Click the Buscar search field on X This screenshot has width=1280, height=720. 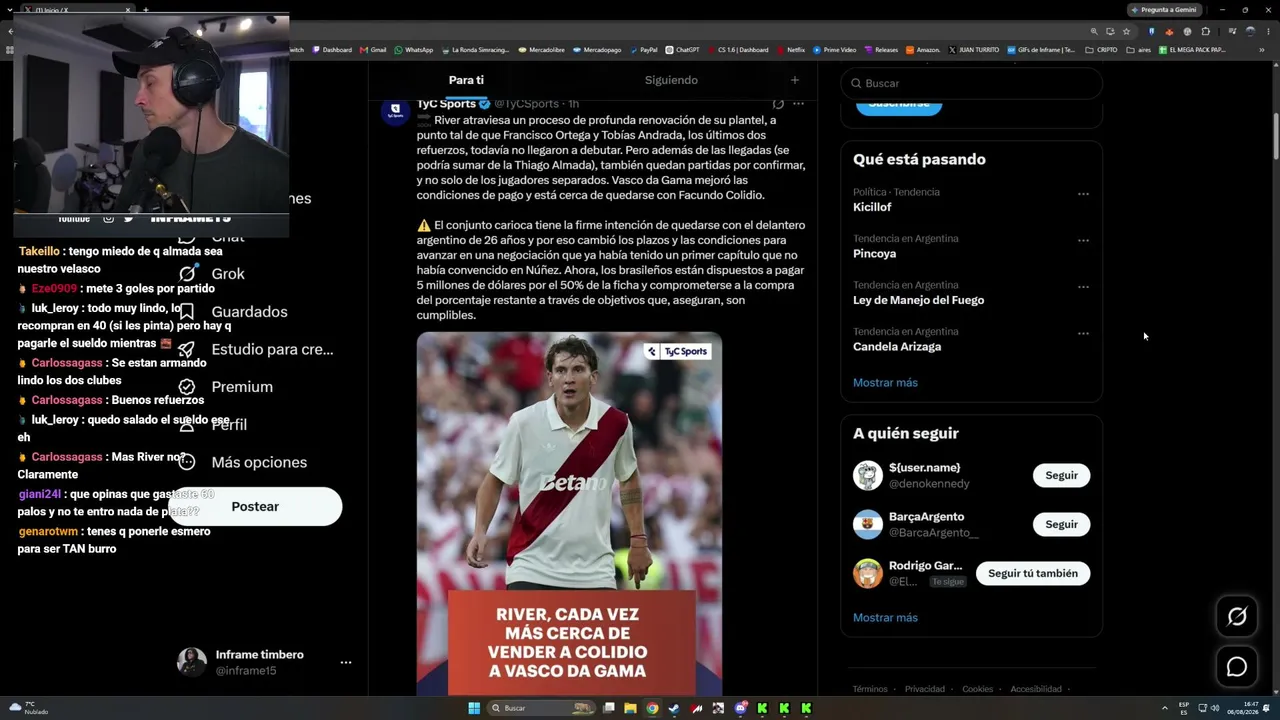point(972,83)
